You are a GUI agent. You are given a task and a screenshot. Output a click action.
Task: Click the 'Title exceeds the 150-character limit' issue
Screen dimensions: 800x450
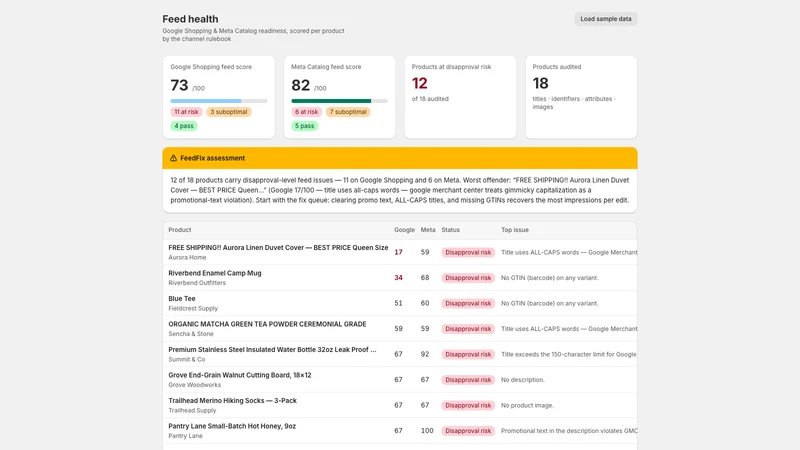(x=568, y=355)
